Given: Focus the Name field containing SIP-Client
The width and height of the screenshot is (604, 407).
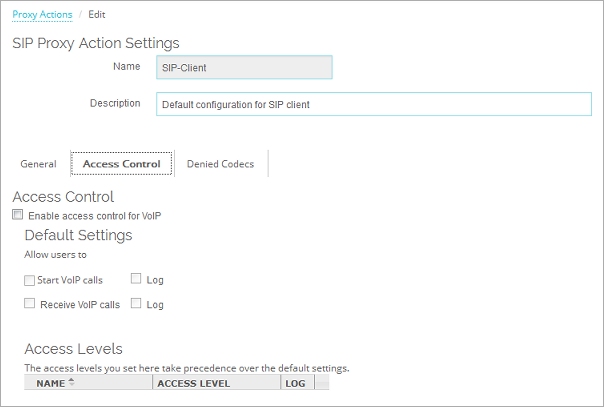Looking at the screenshot, I should [x=243, y=67].
